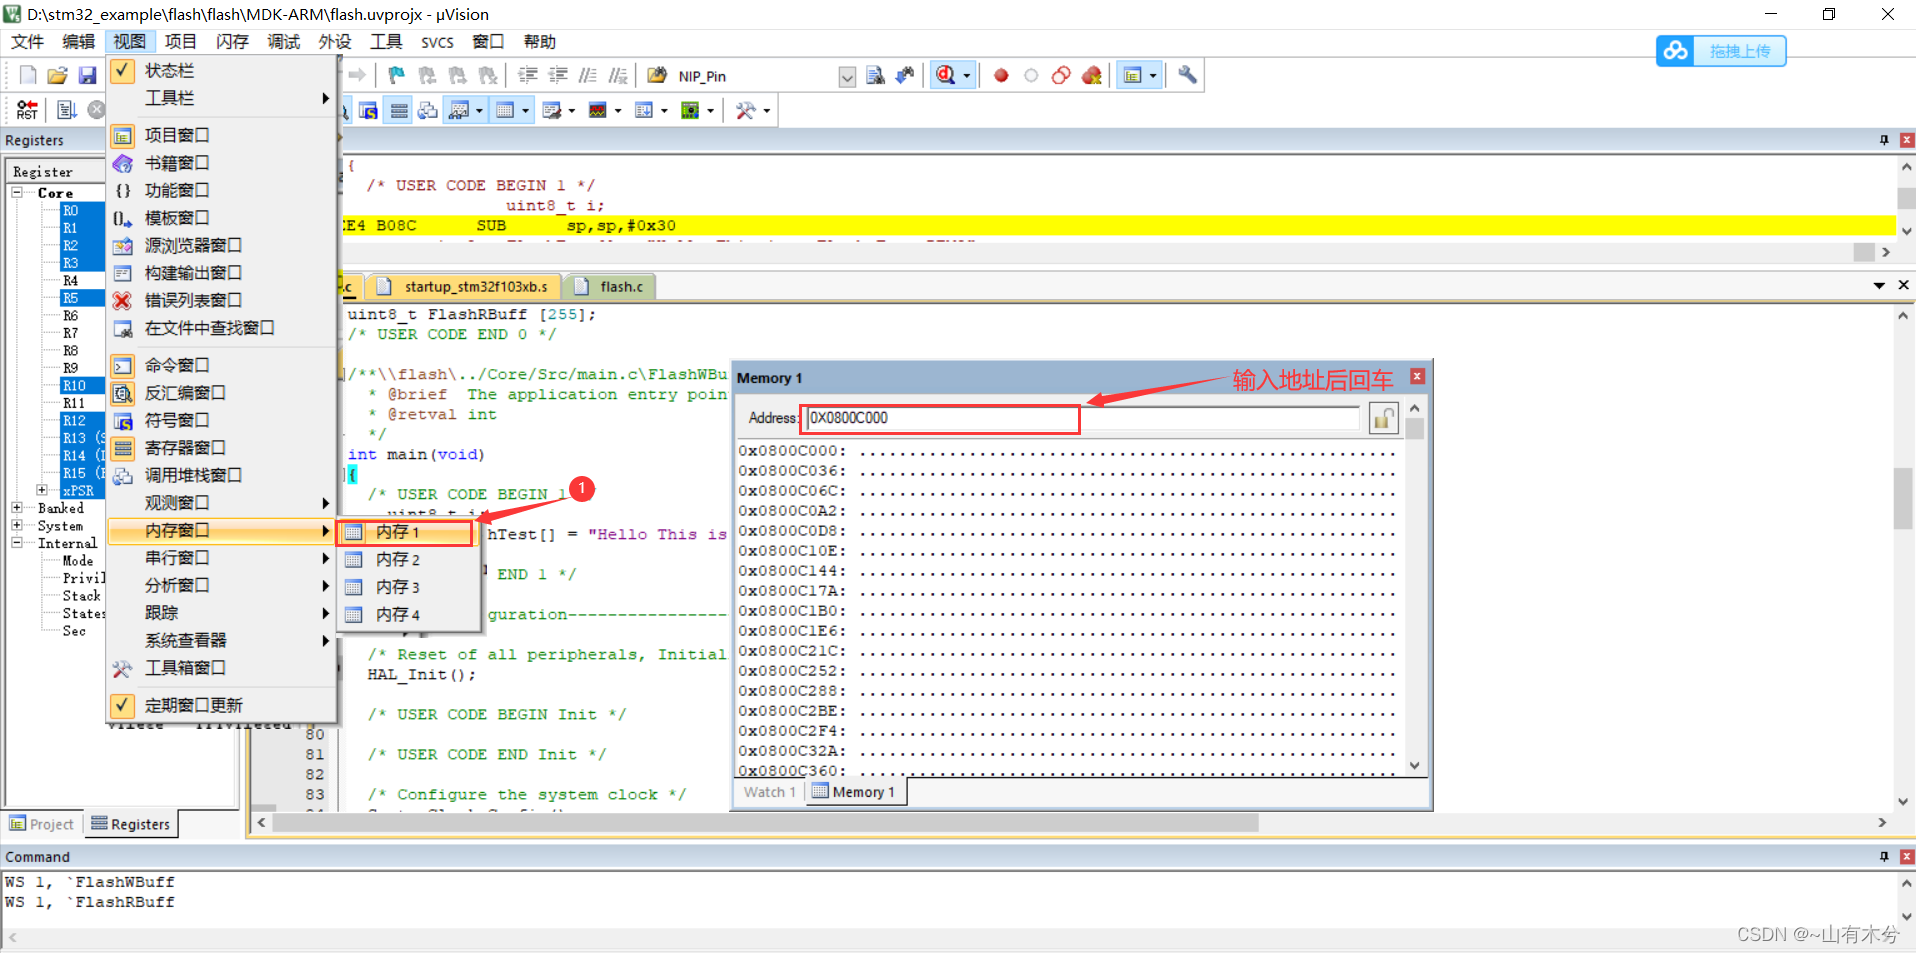This screenshot has height=953, width=1916.
Task: Click the indent selected lines icon
Action: pyautogui.click(x=528, y=75)
